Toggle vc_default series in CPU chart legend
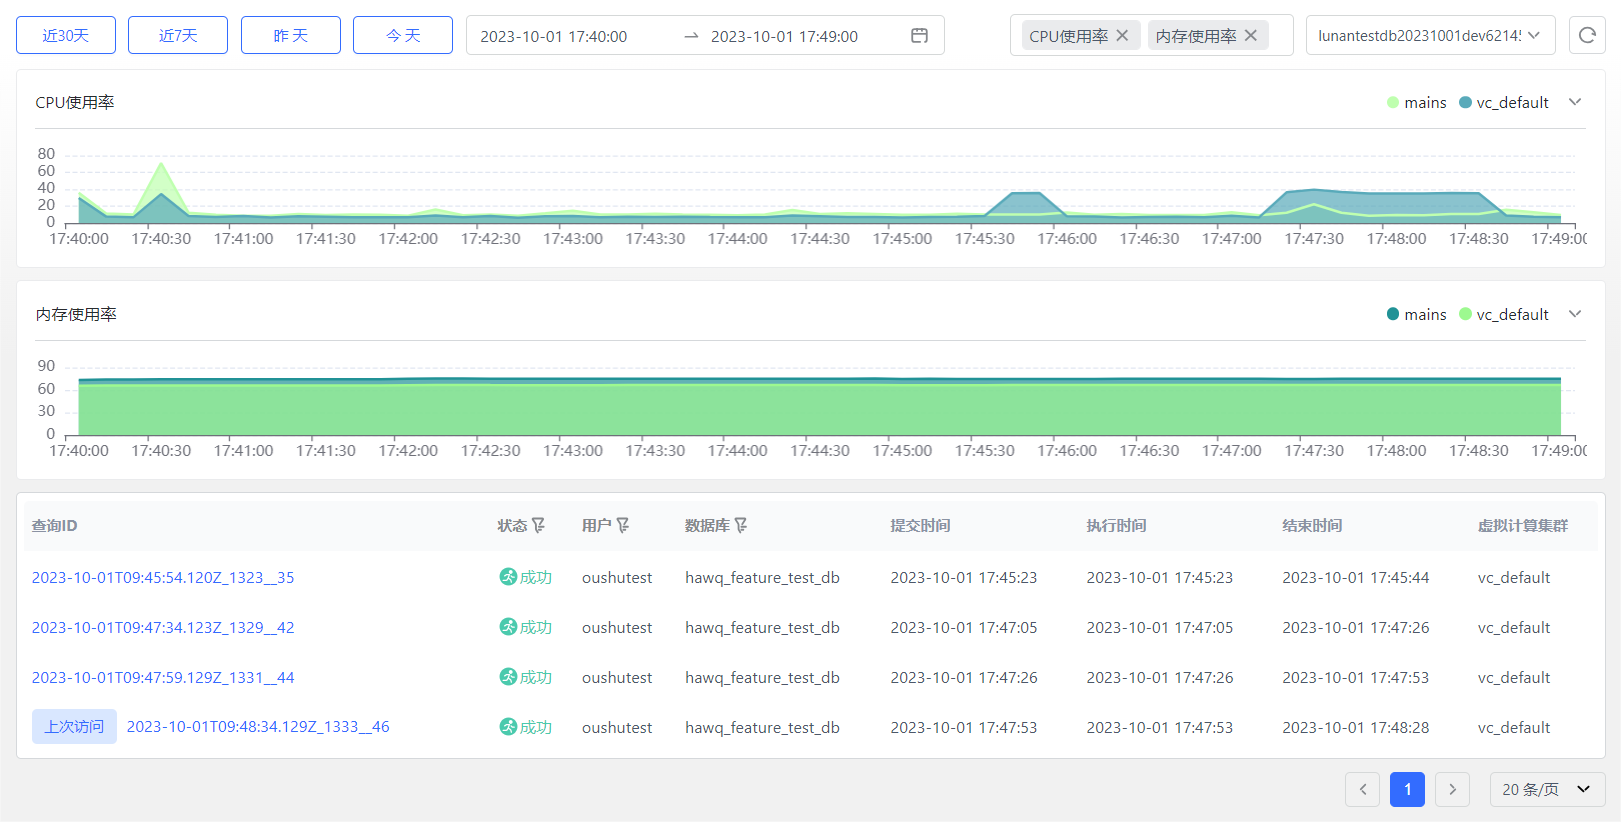1621x822 pixels. (1504, 103)
